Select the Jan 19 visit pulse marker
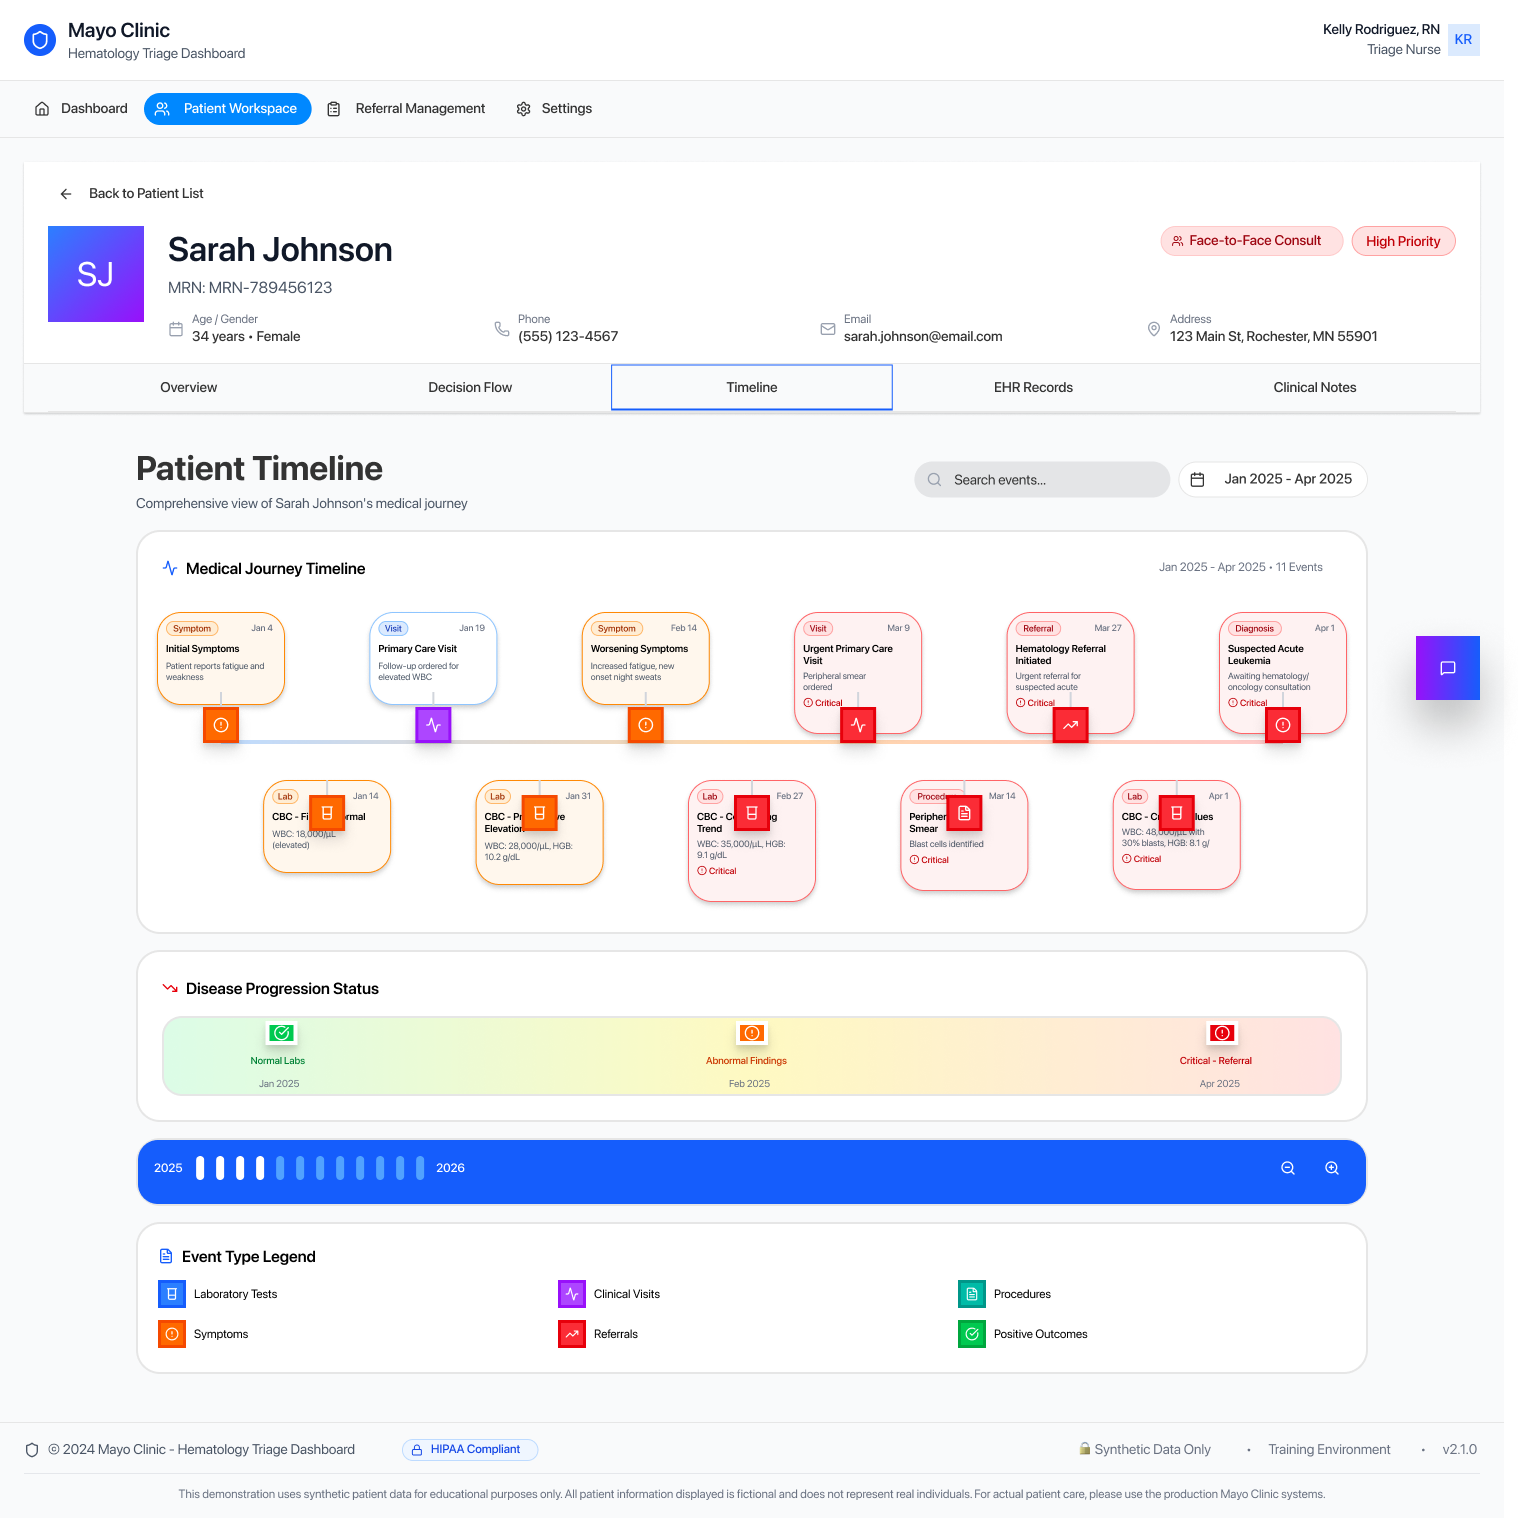Screen dimensions: 1518x1518 point(433,725)
